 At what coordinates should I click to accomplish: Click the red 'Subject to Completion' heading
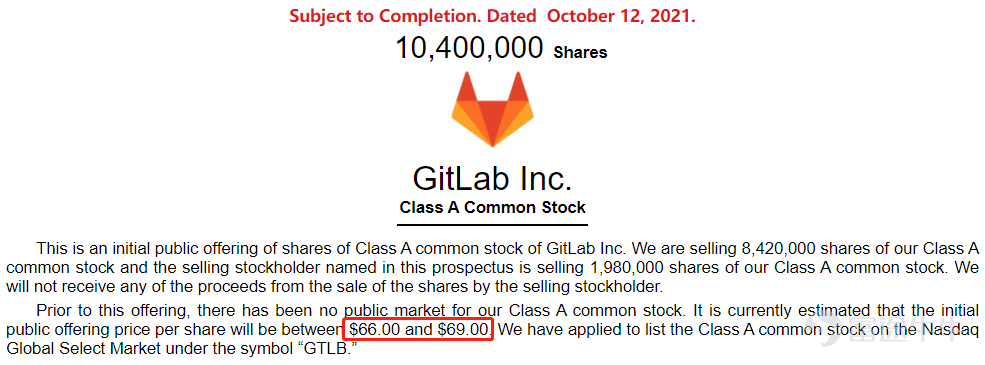[x=492, y=16]
